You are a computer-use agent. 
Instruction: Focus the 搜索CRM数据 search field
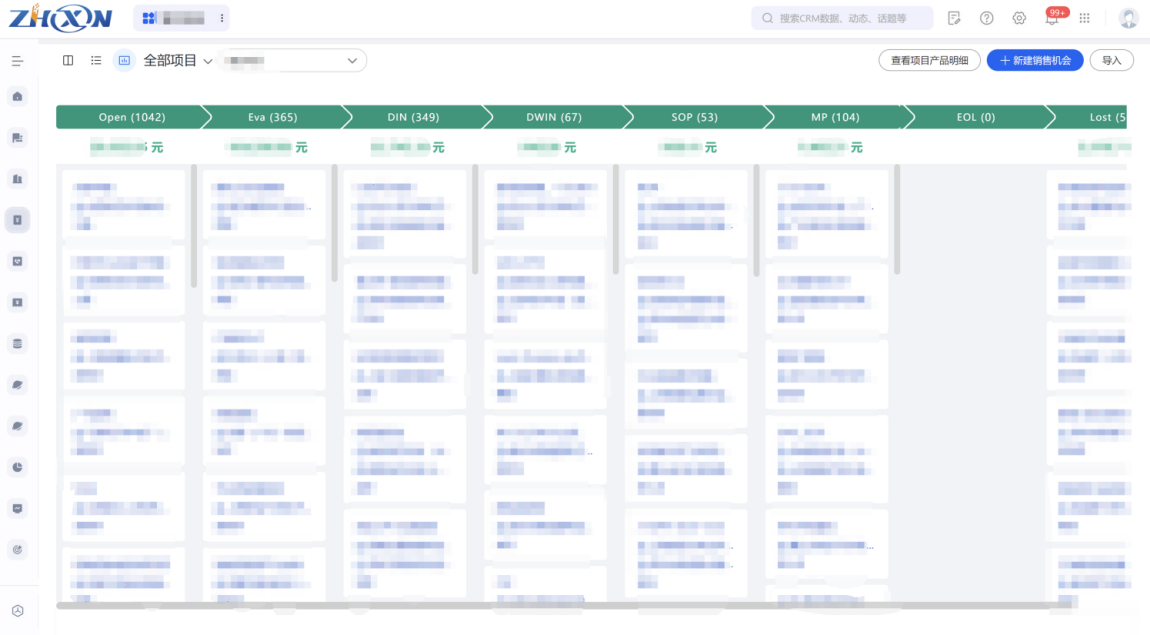point(842,18)
